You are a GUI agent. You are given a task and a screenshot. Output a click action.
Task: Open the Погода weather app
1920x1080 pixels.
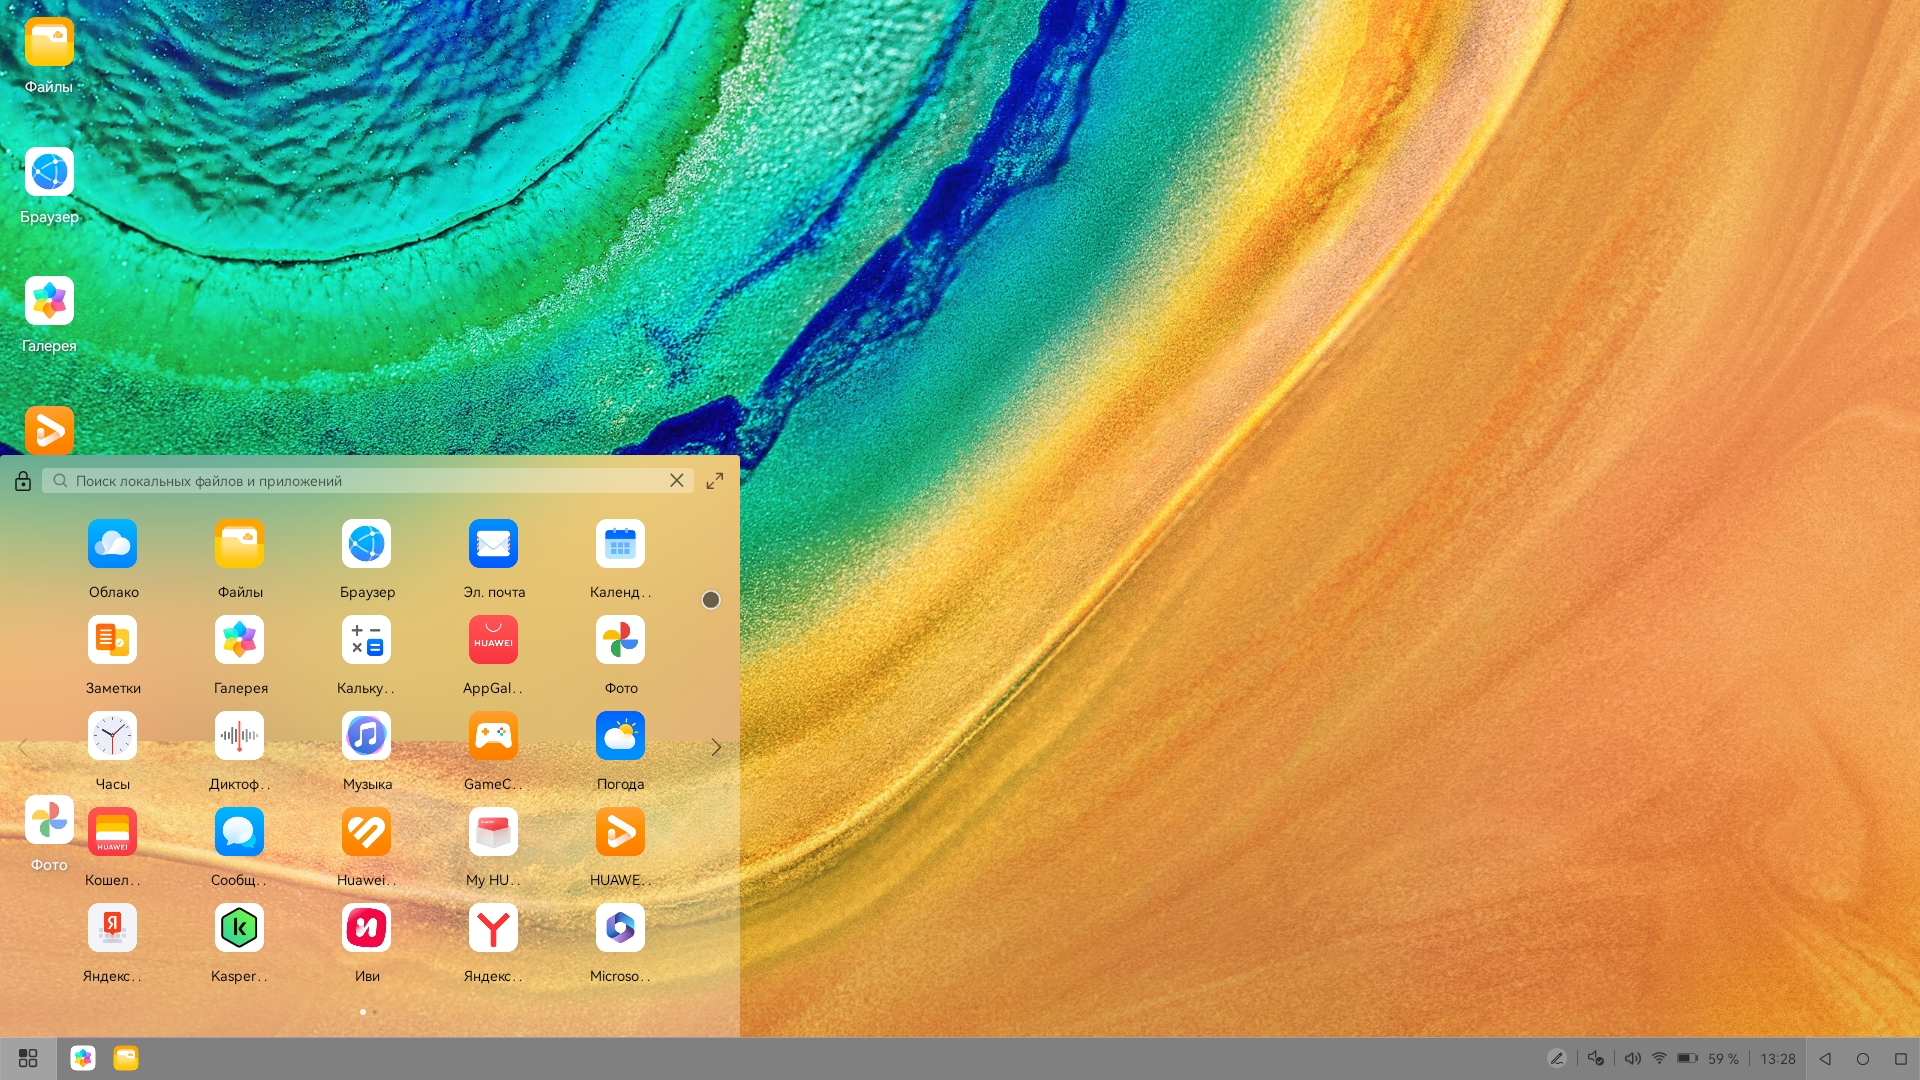pyautogui.click(x=620, y=737)
